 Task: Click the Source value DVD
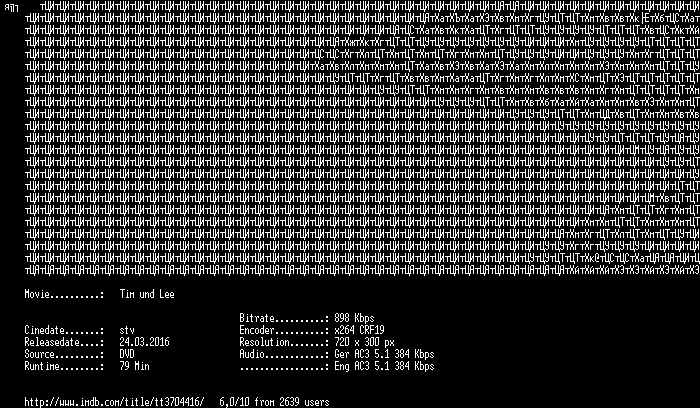click(127, 354)
